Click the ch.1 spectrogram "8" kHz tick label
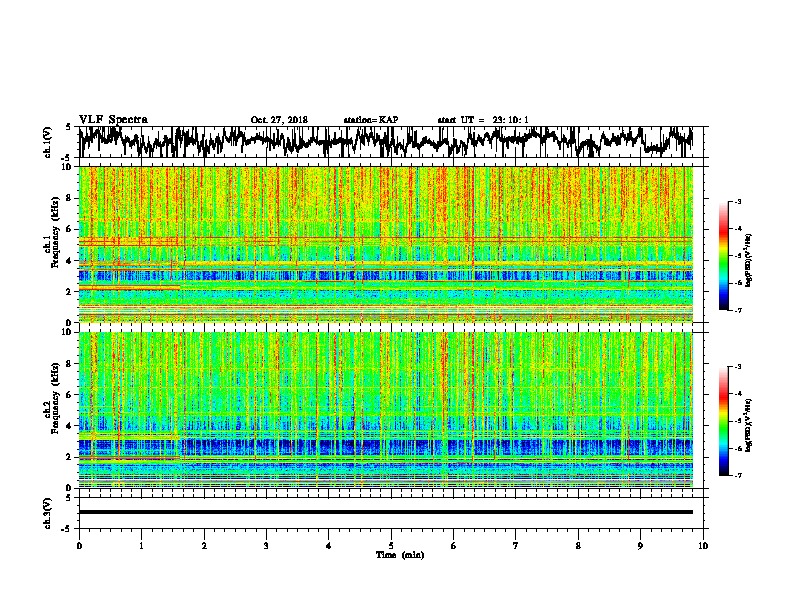792x612 pixels. [x=70, y=198]
